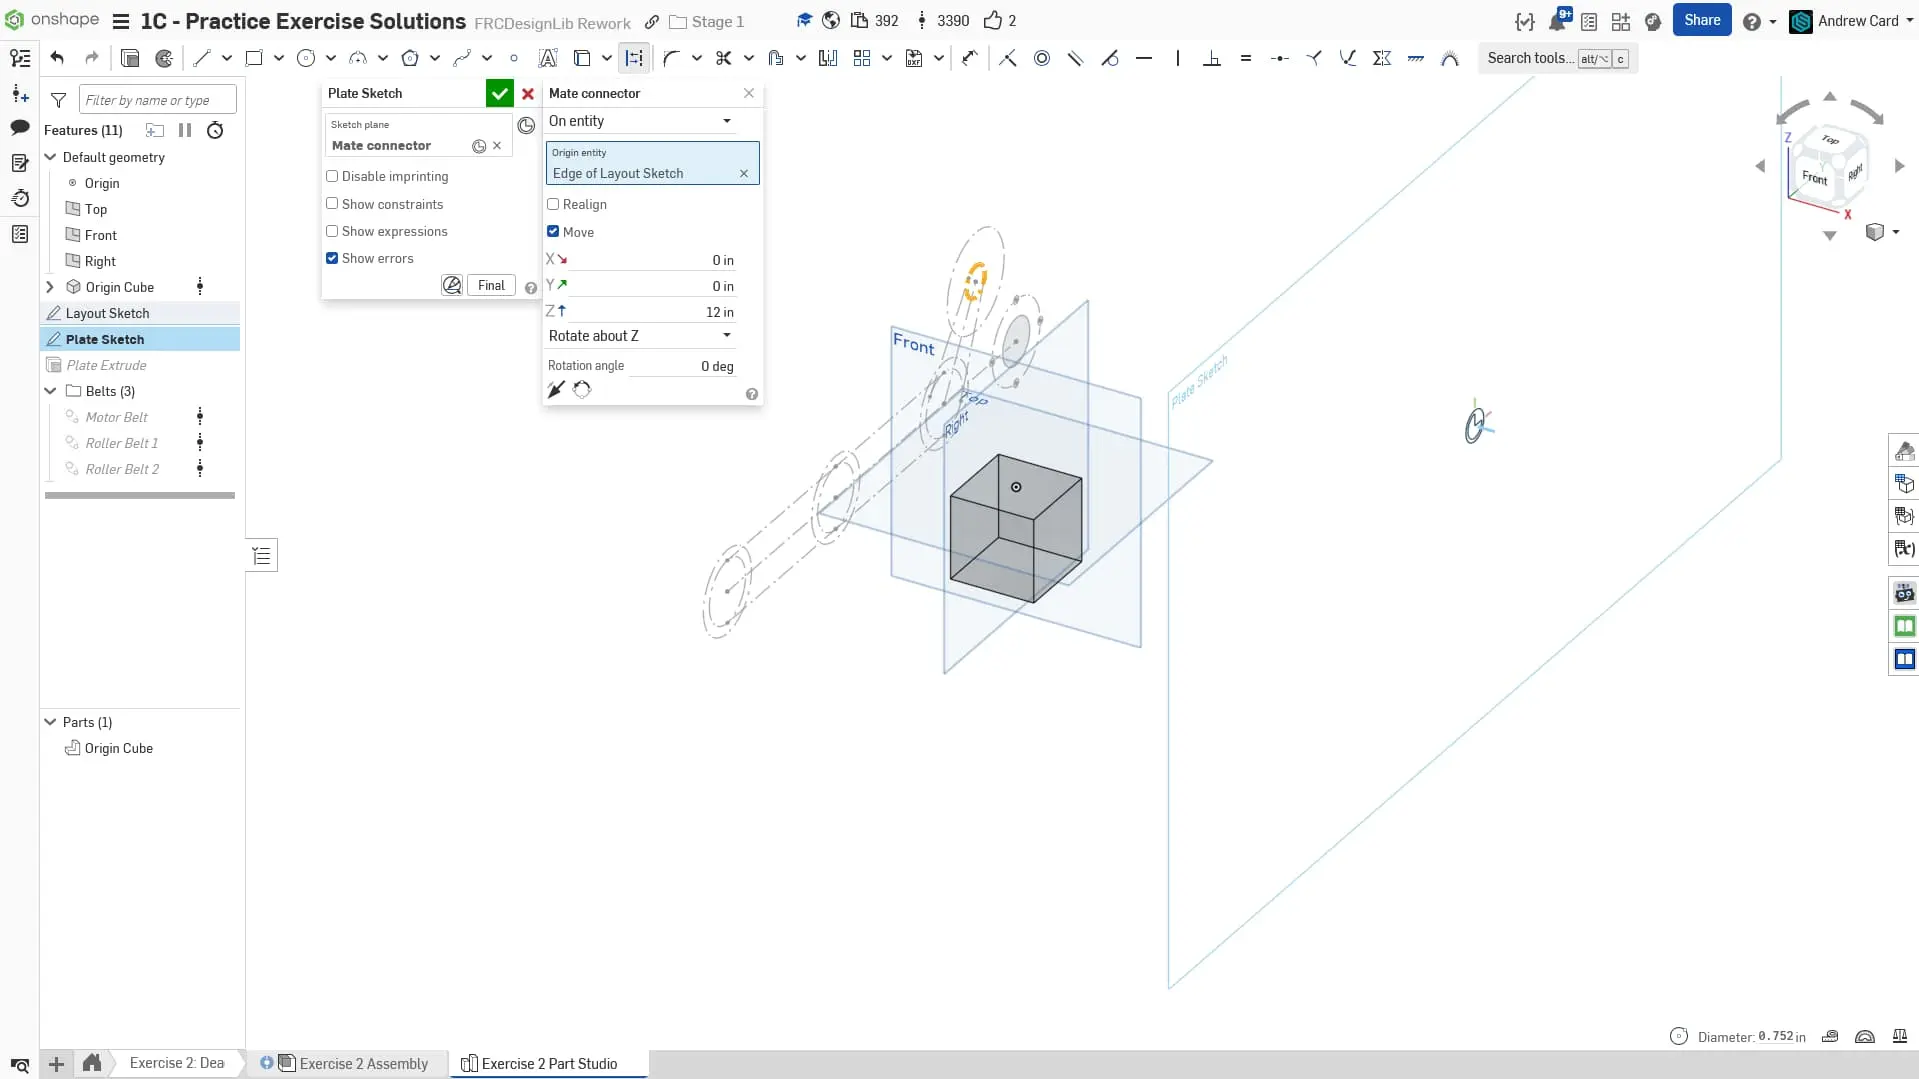Select the Corner rectangle sketch tool
Screen dimensions: 1919x1079
[254, 58]
